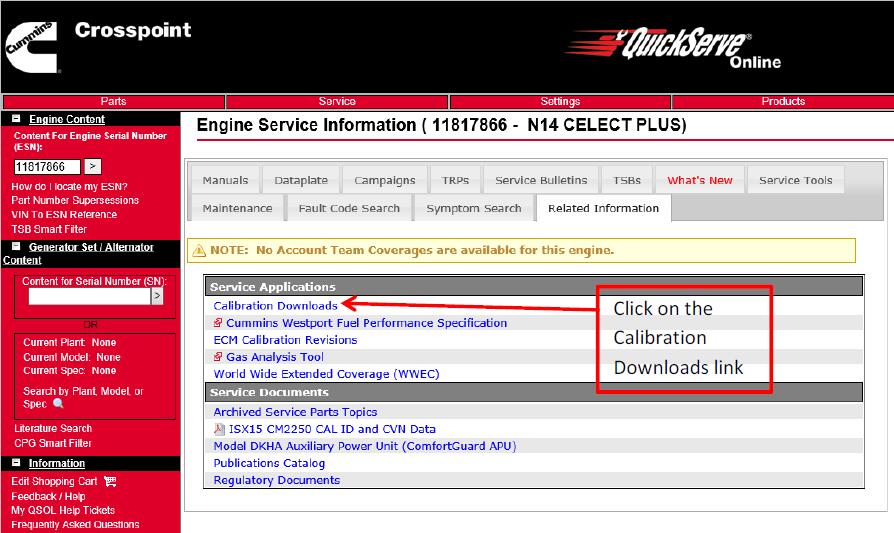Click the PDF icon beside ISX15 CM2250
Screen dimensions: 894x533
point(219,429)
